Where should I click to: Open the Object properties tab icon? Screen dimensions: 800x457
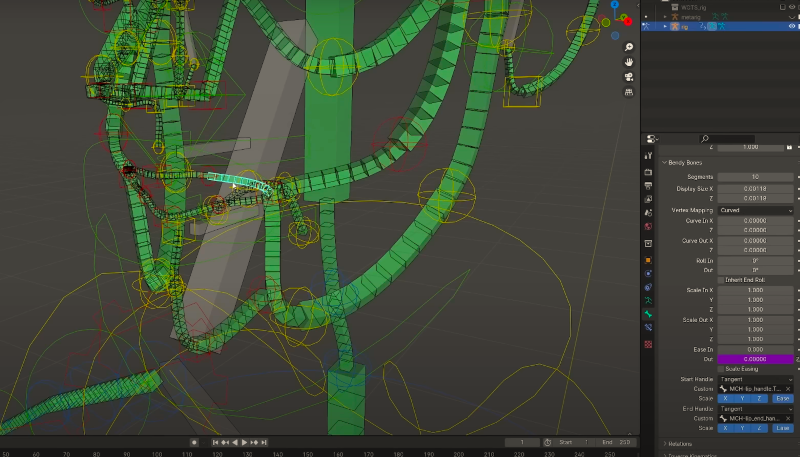pyautogui.click(x=649, y=259)
